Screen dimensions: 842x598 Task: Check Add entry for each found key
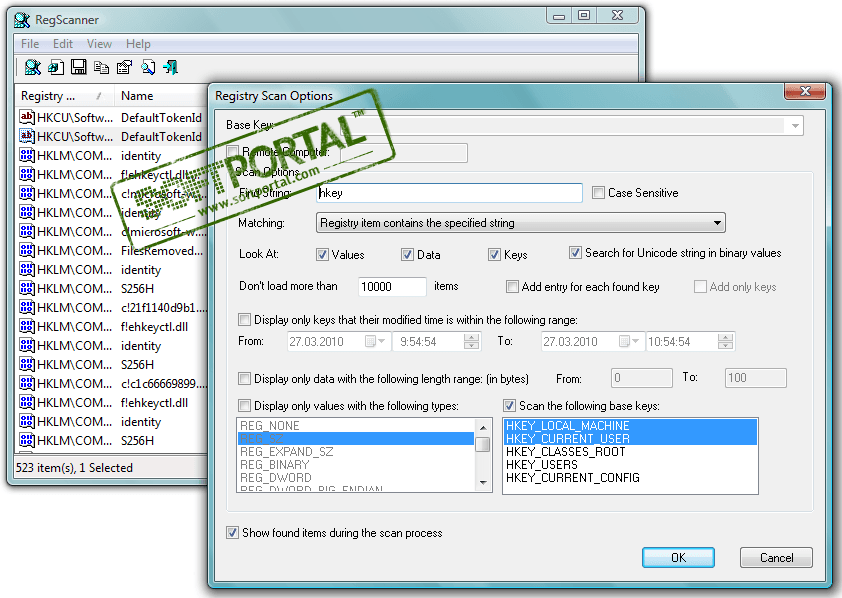[x=512, y=287]
